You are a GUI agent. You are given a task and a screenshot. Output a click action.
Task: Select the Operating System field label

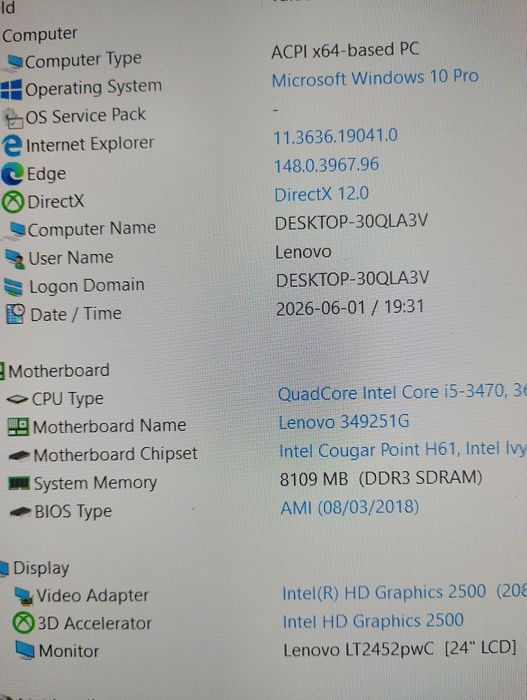94,88
